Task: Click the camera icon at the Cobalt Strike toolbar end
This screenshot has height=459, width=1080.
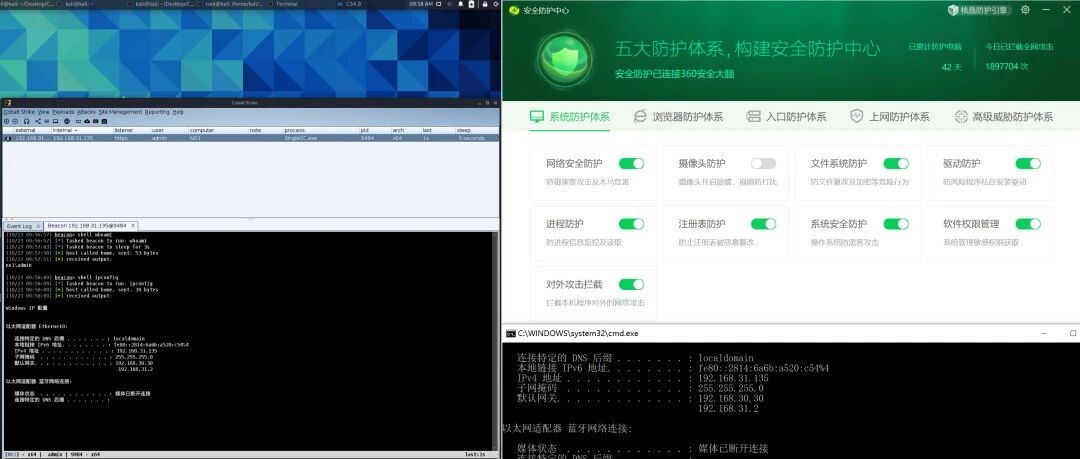Action: tap(104, 121)
